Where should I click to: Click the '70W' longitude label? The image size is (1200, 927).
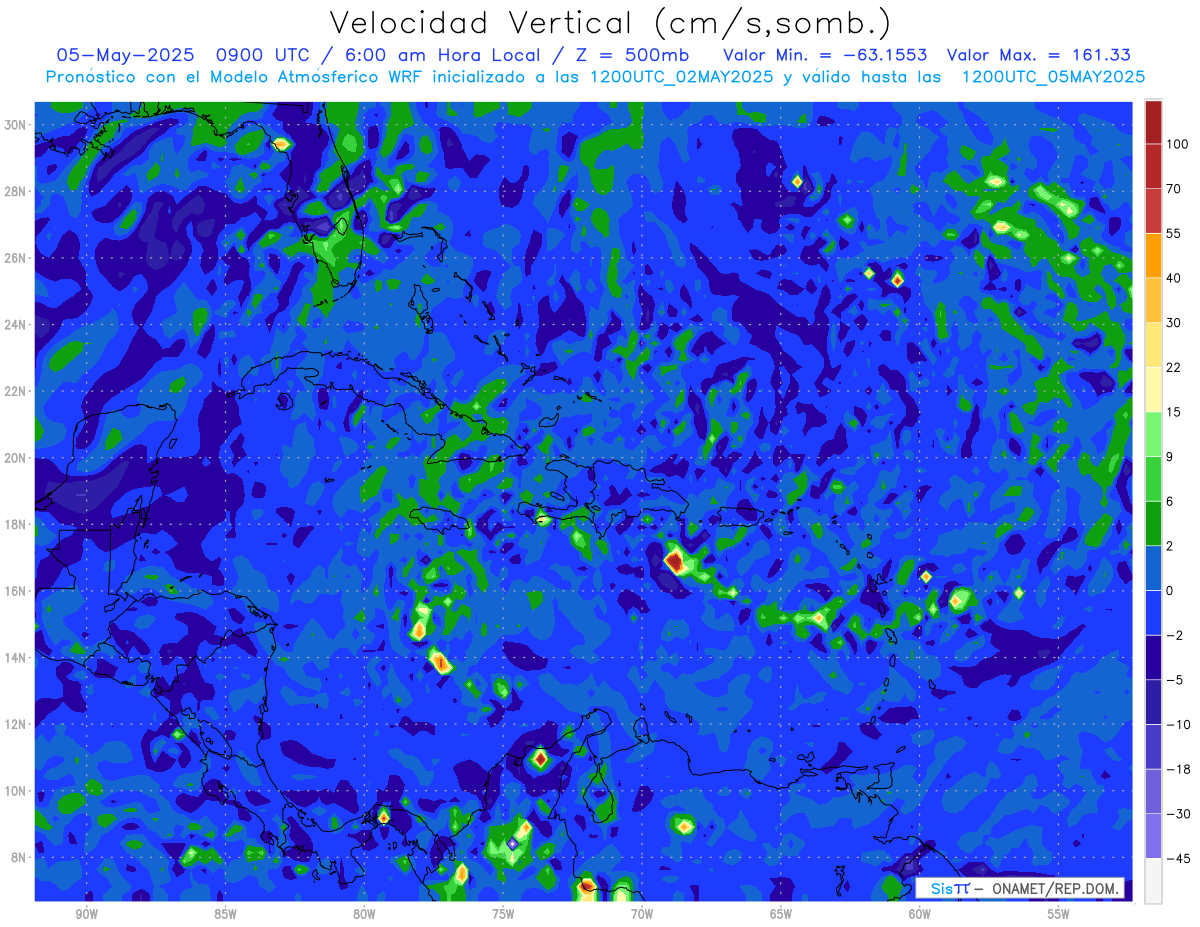642,914
